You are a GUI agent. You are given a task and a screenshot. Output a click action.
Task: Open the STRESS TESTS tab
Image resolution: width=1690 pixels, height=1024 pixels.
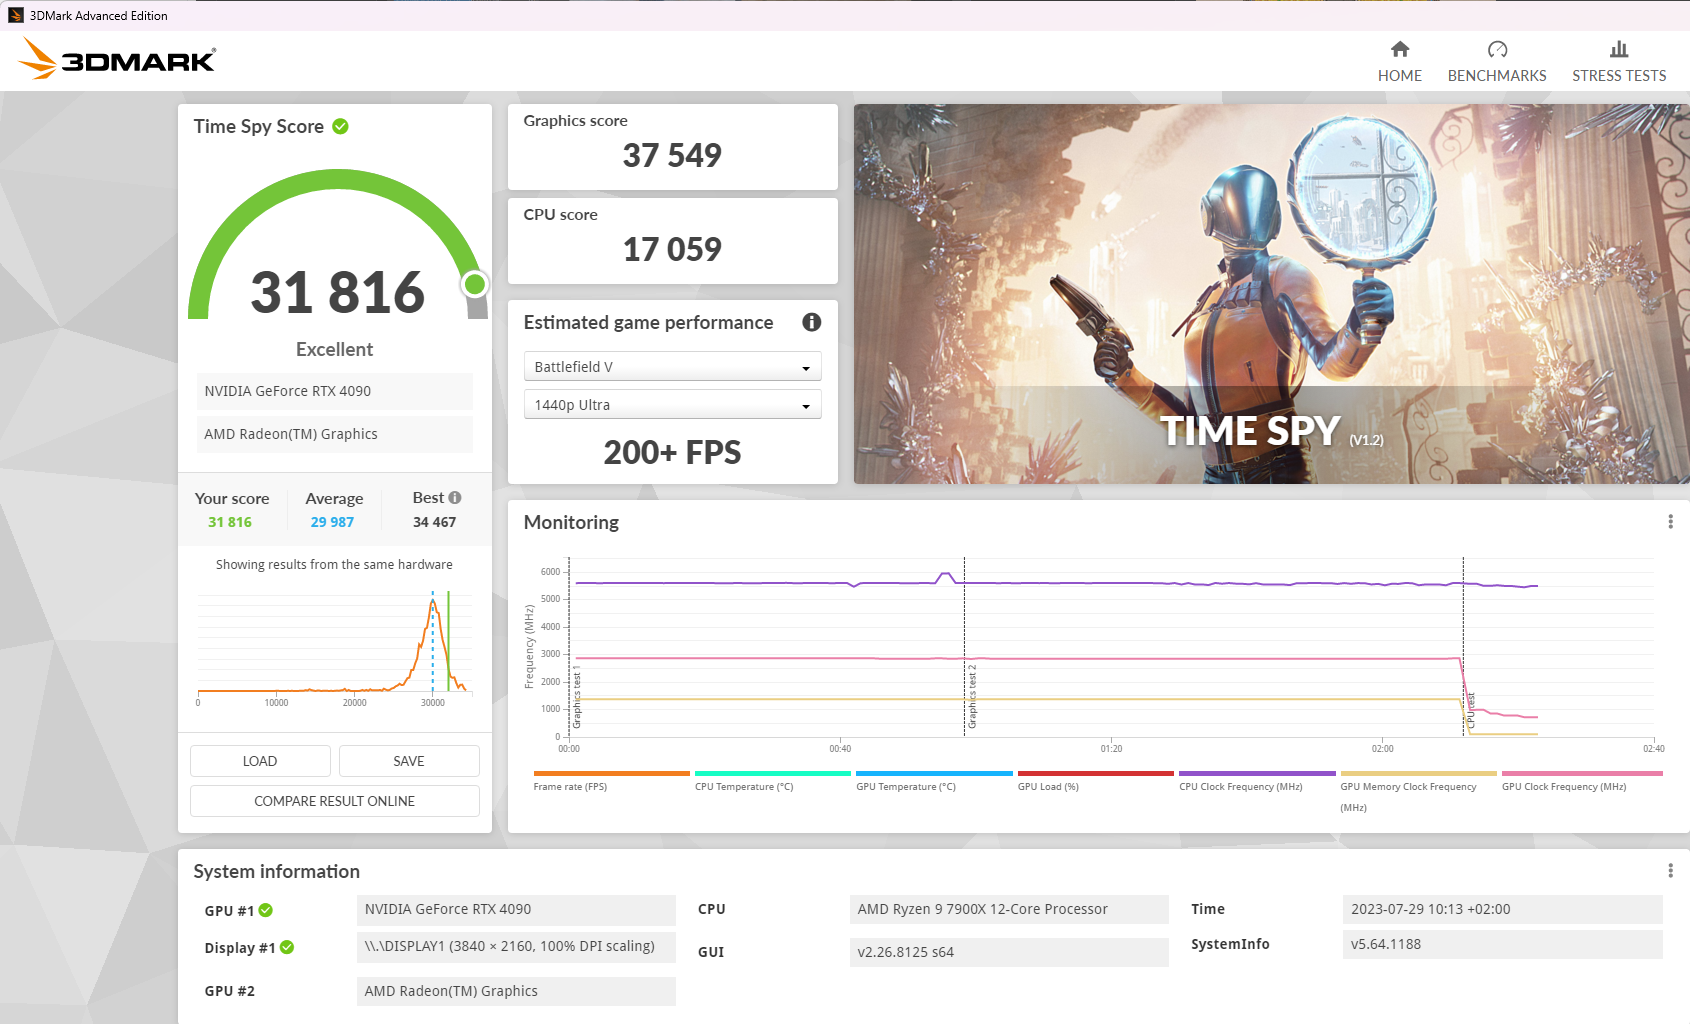tap(1619, 62)
